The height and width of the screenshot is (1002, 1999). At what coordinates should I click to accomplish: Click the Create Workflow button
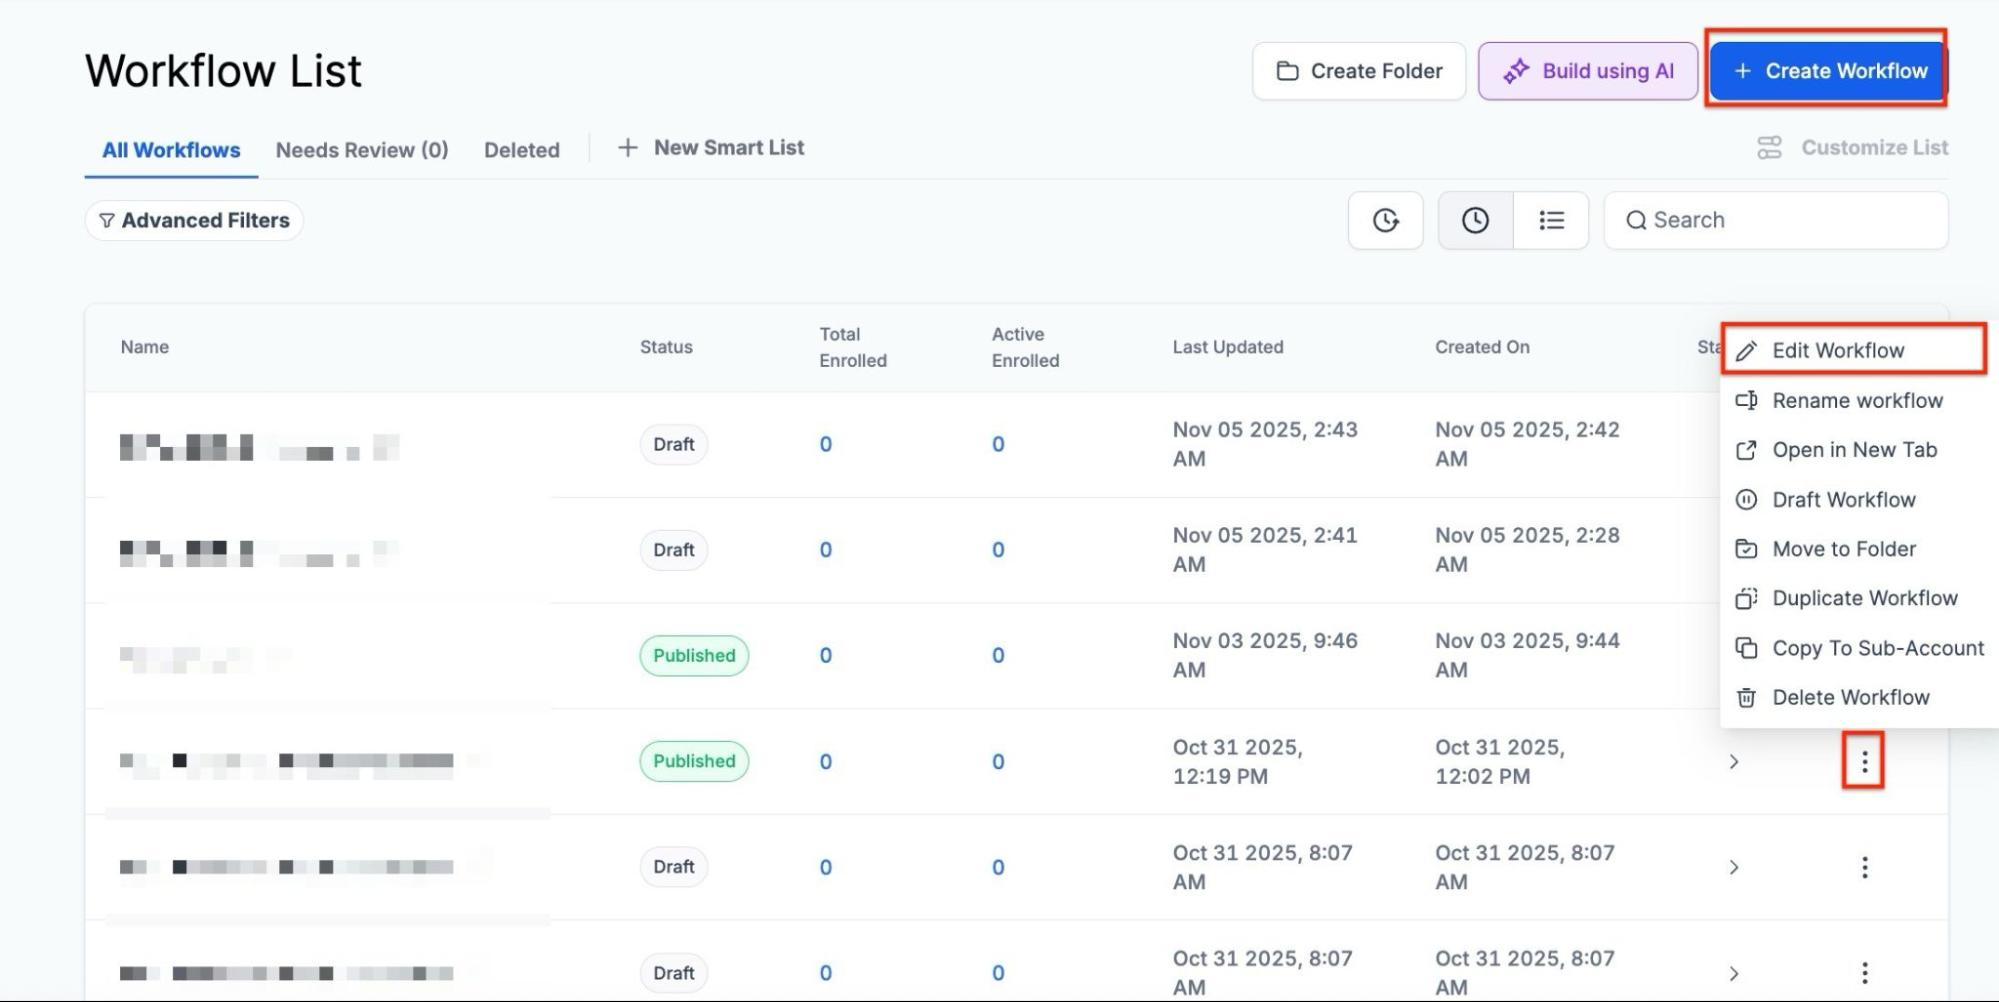pyautogui.click(x=1829, y=71)
